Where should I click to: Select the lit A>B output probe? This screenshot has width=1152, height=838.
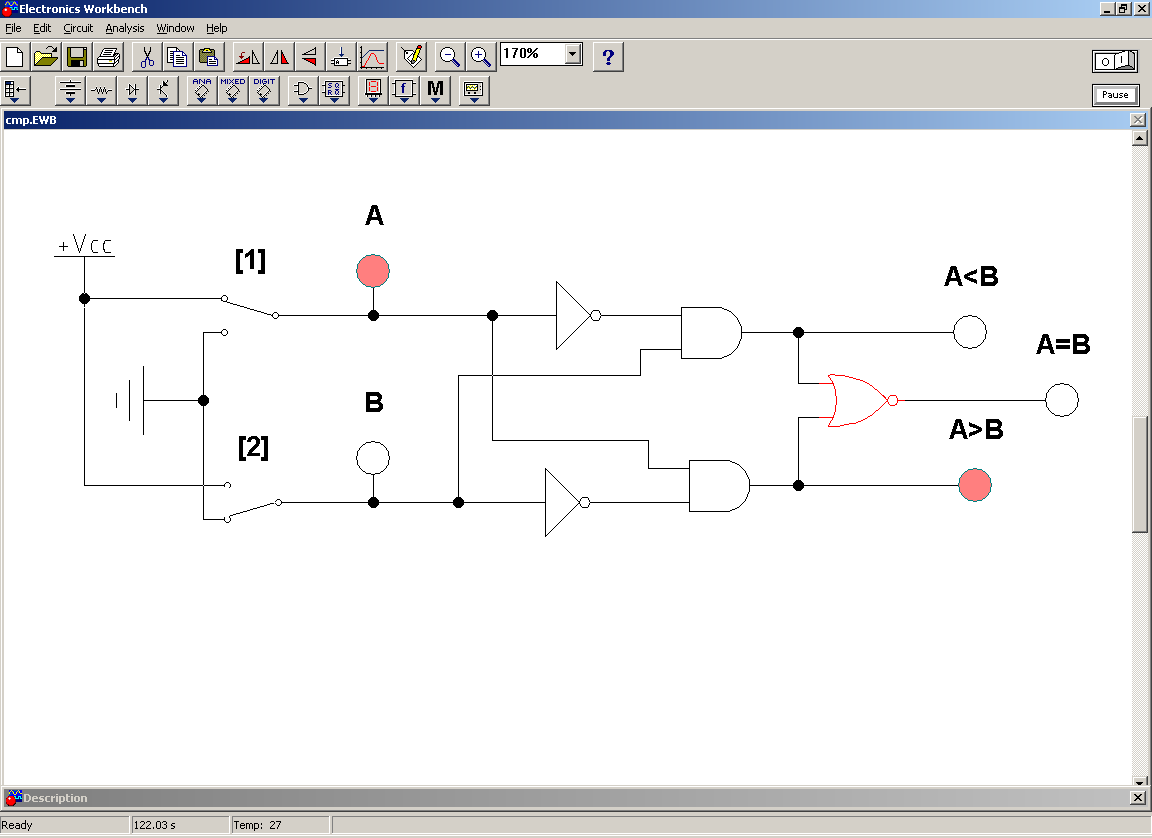click(975, 485)
